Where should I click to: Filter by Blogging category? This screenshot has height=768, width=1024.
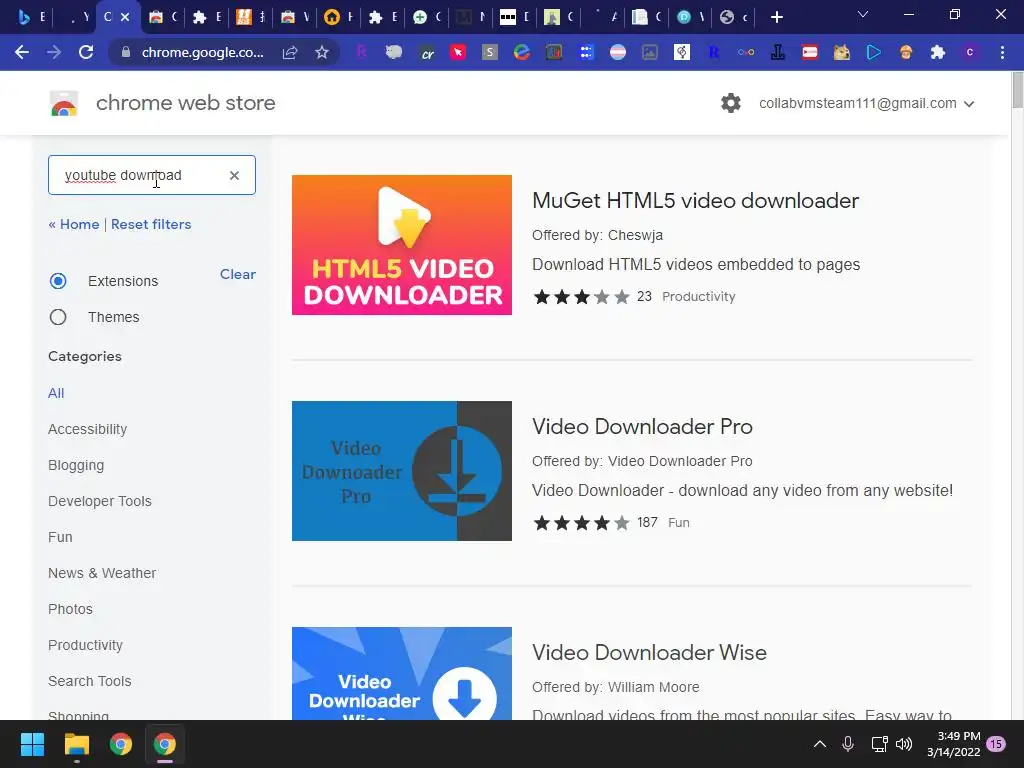[76, 465]
